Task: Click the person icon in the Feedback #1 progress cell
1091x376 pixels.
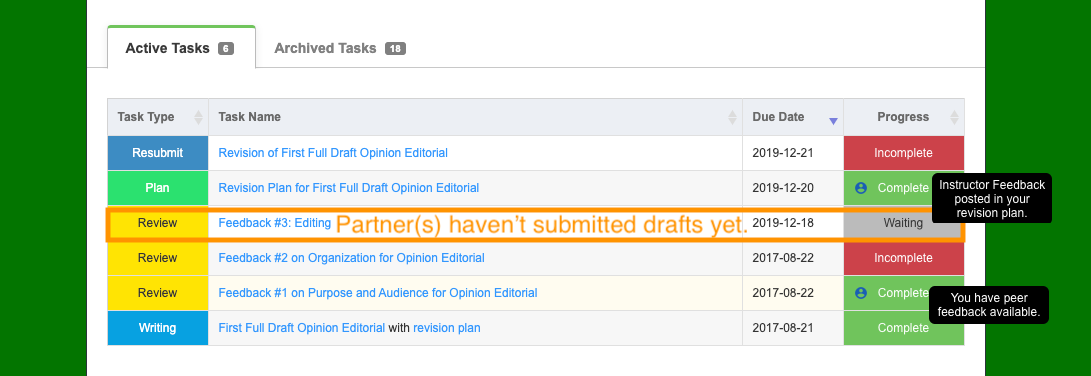Action: [861, 293]
